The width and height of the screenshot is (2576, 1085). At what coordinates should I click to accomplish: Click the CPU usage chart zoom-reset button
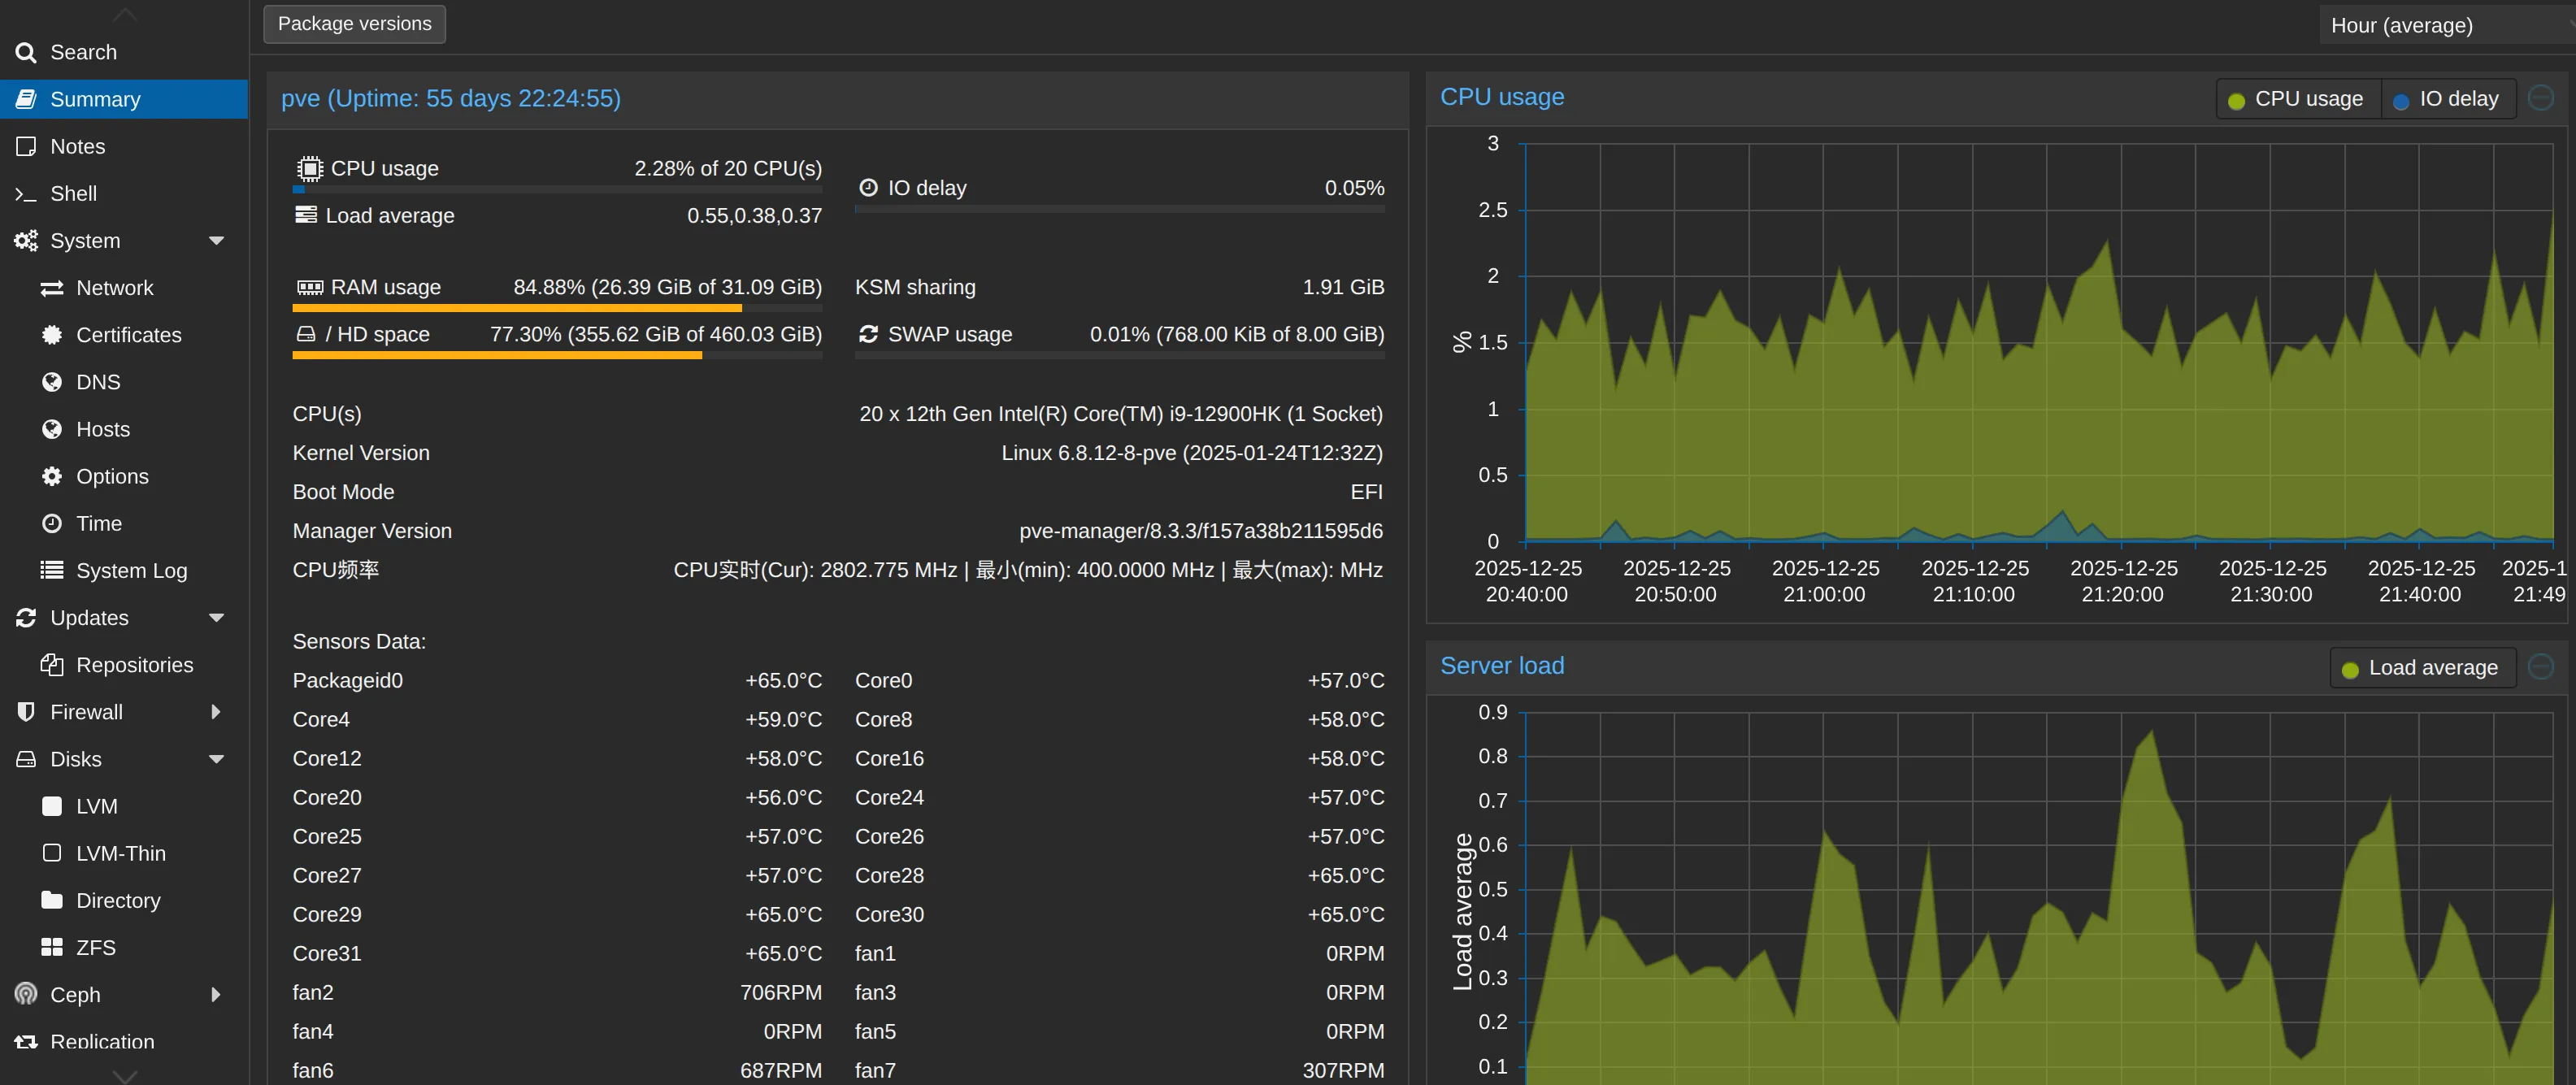2540,98
